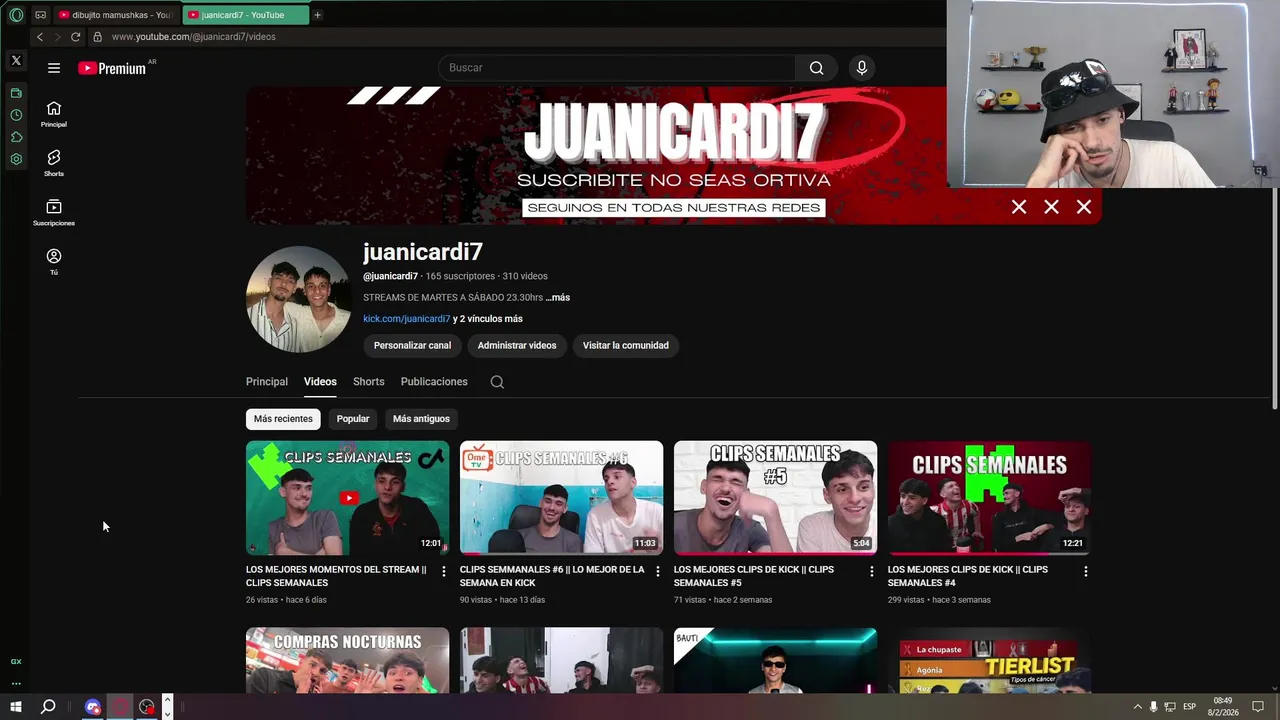Open the kick.com/juanicardi7 link

[x=407, y=319]
